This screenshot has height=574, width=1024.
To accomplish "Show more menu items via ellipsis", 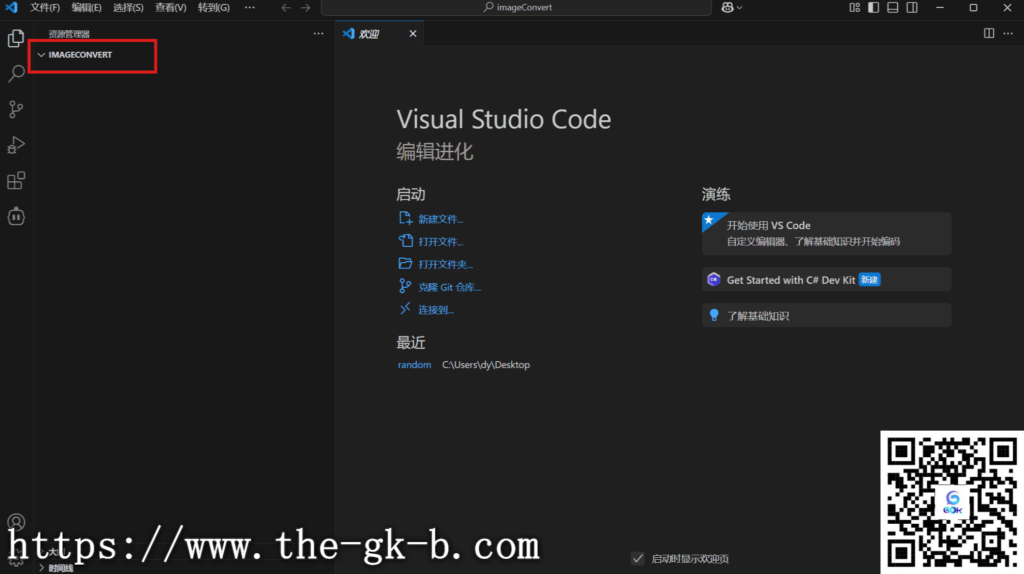I will pos(249,8).
